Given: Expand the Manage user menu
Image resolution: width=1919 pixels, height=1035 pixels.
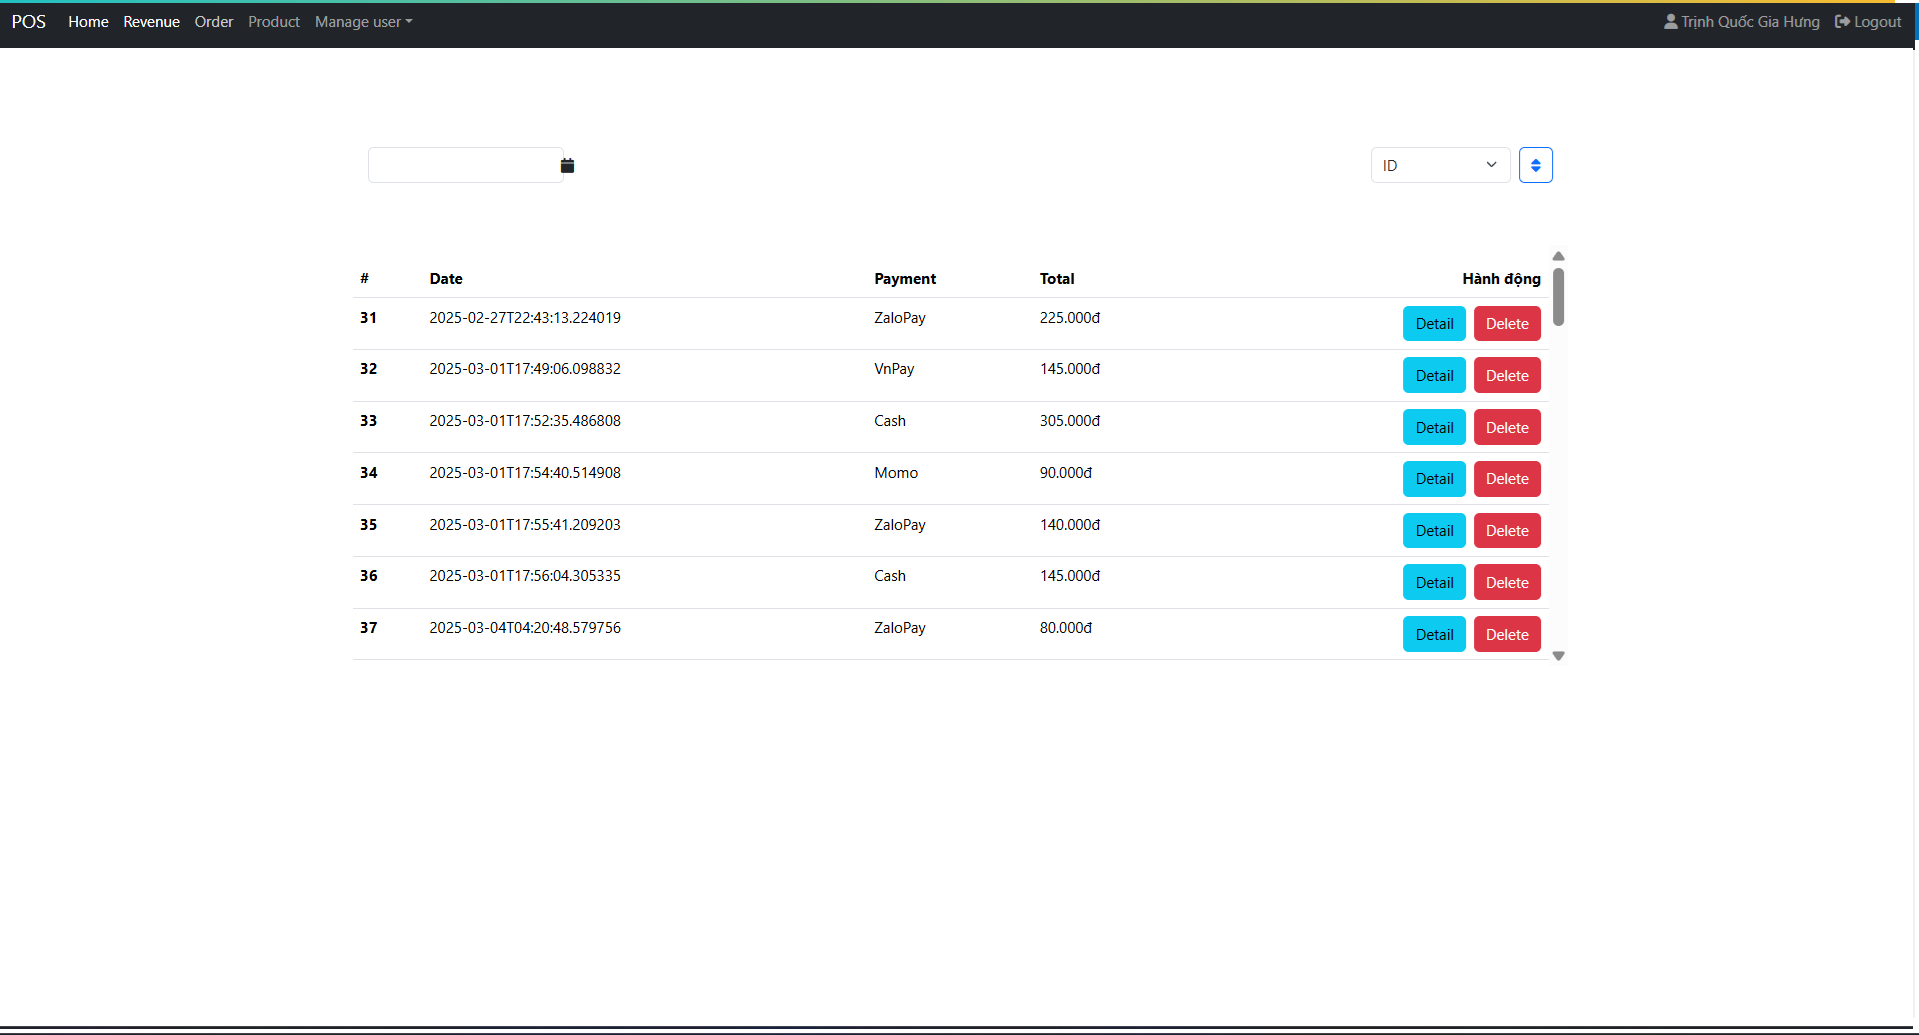Looking at the screenshot, I should (x=363, y=22).
